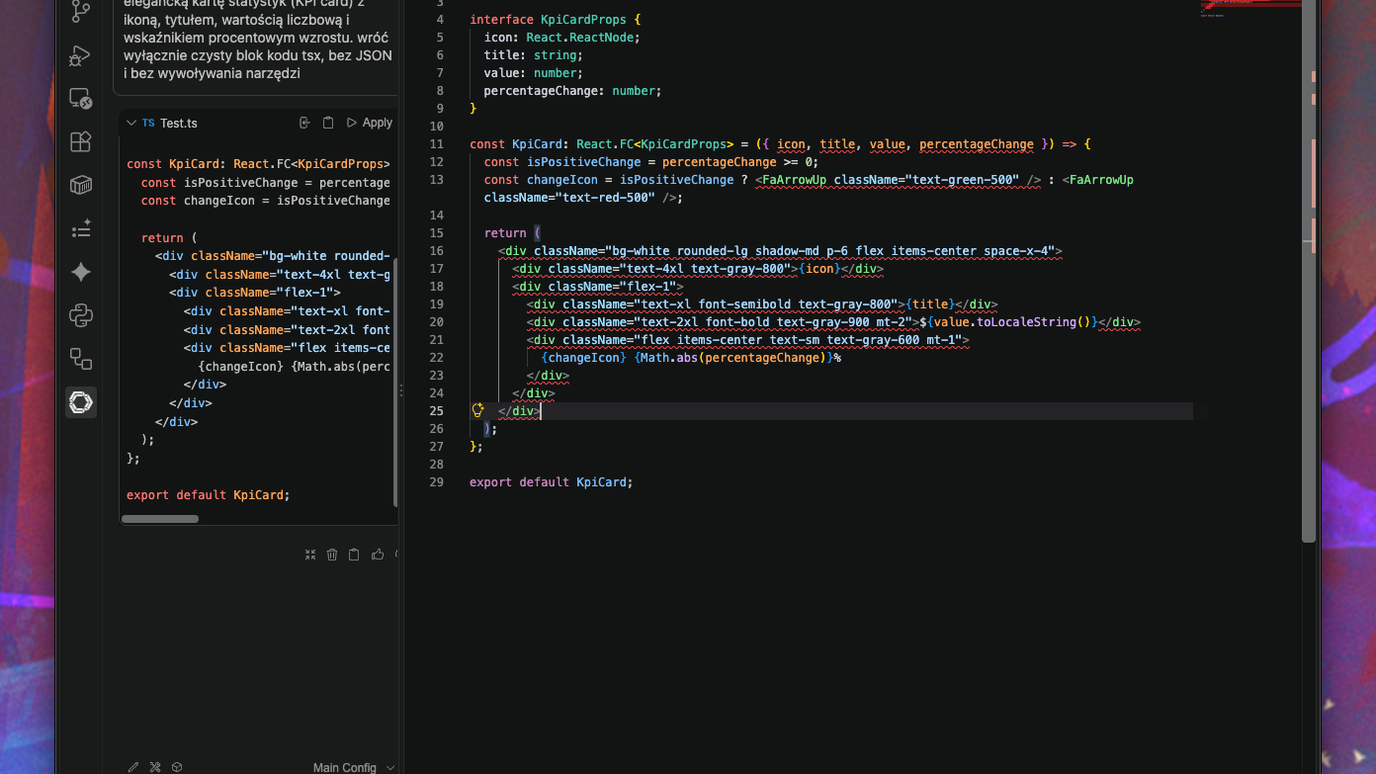1376x774 pixels.
Task: Open the Run and Debug view
Action: pyautogui.click(x=81, y=55)
